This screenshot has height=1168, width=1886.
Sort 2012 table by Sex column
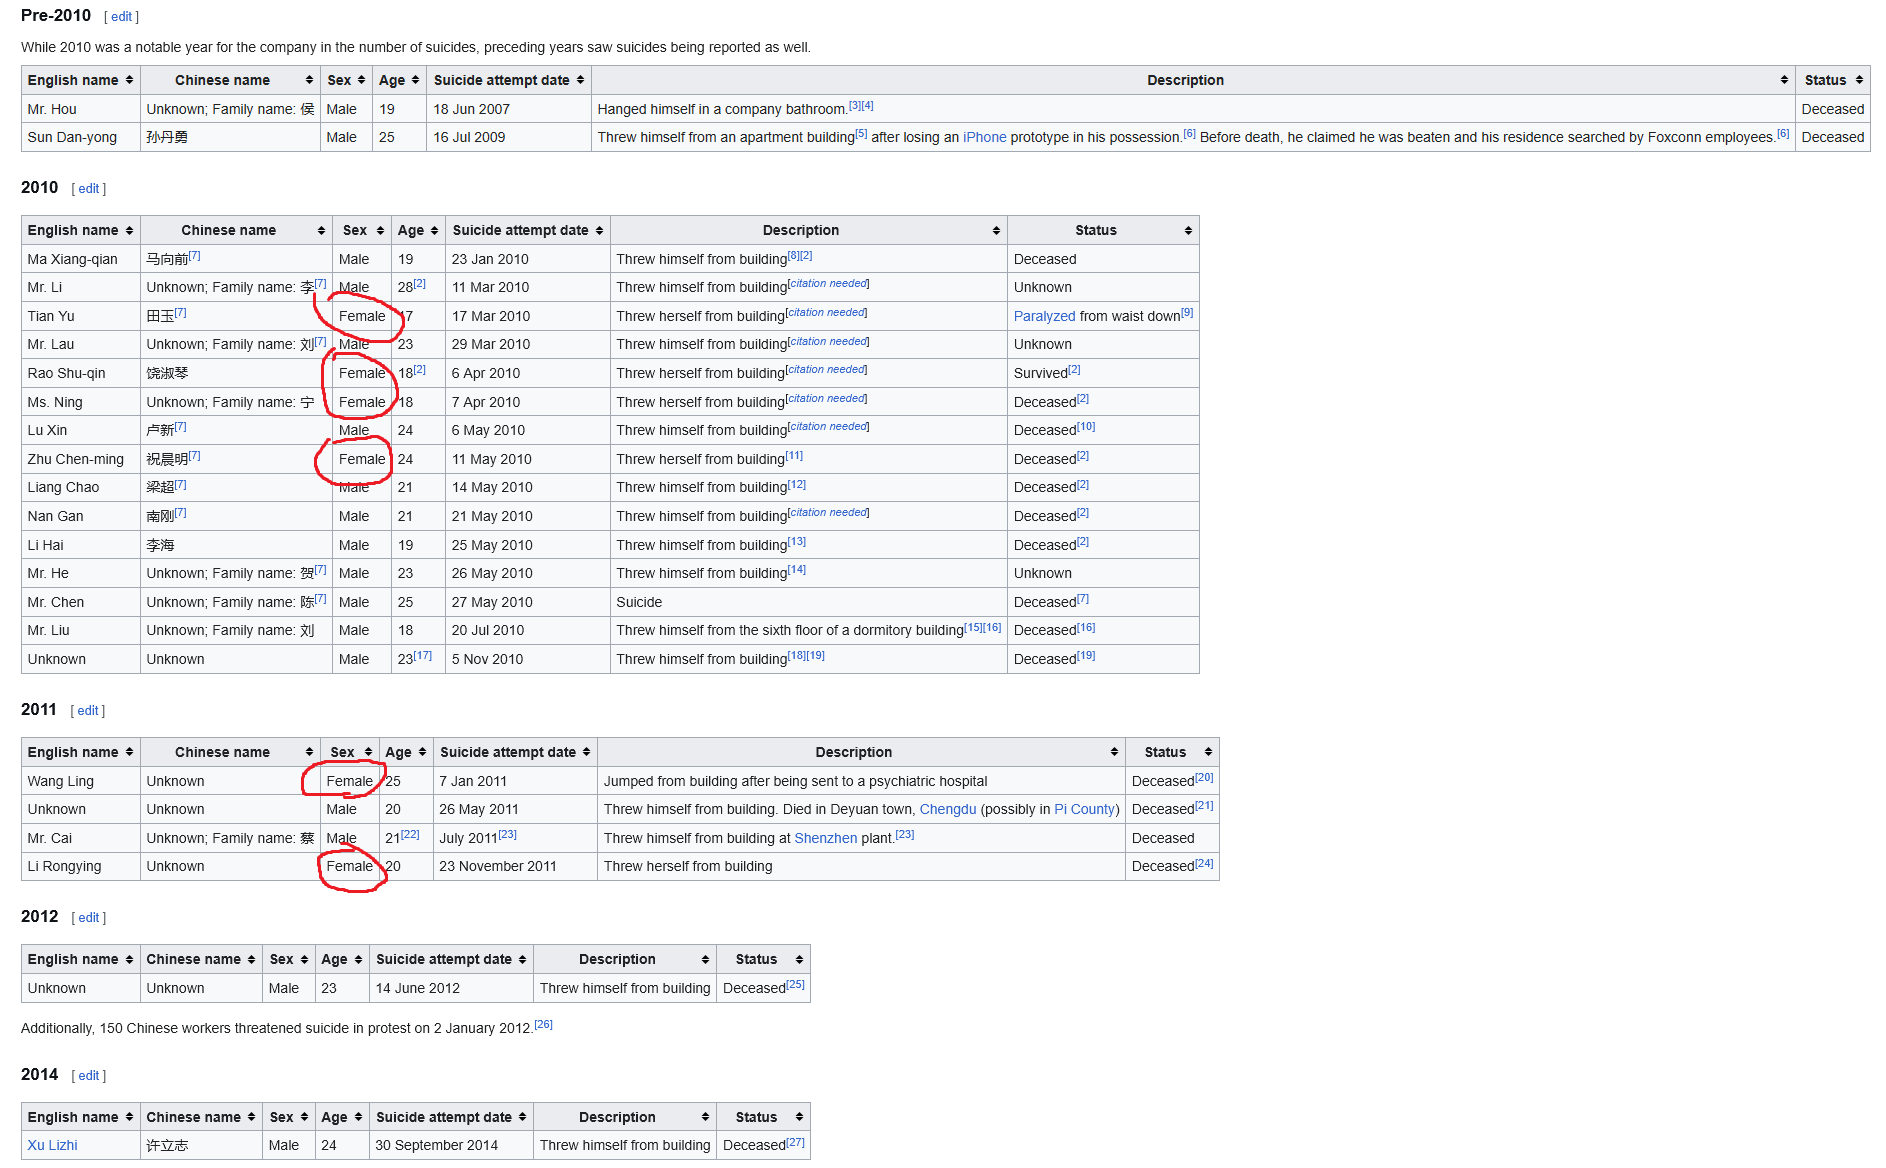[x=289, y=959]
